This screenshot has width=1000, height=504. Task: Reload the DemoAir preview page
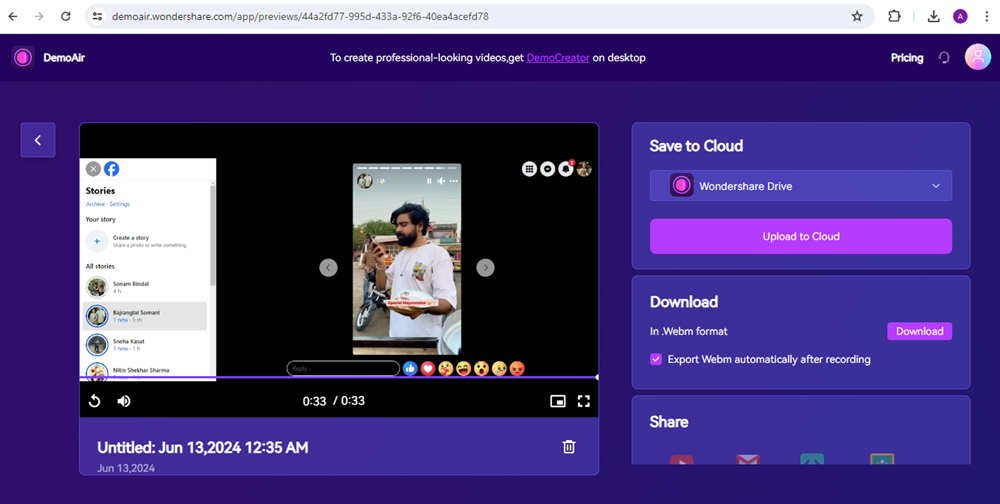click(x=66, y=17)
